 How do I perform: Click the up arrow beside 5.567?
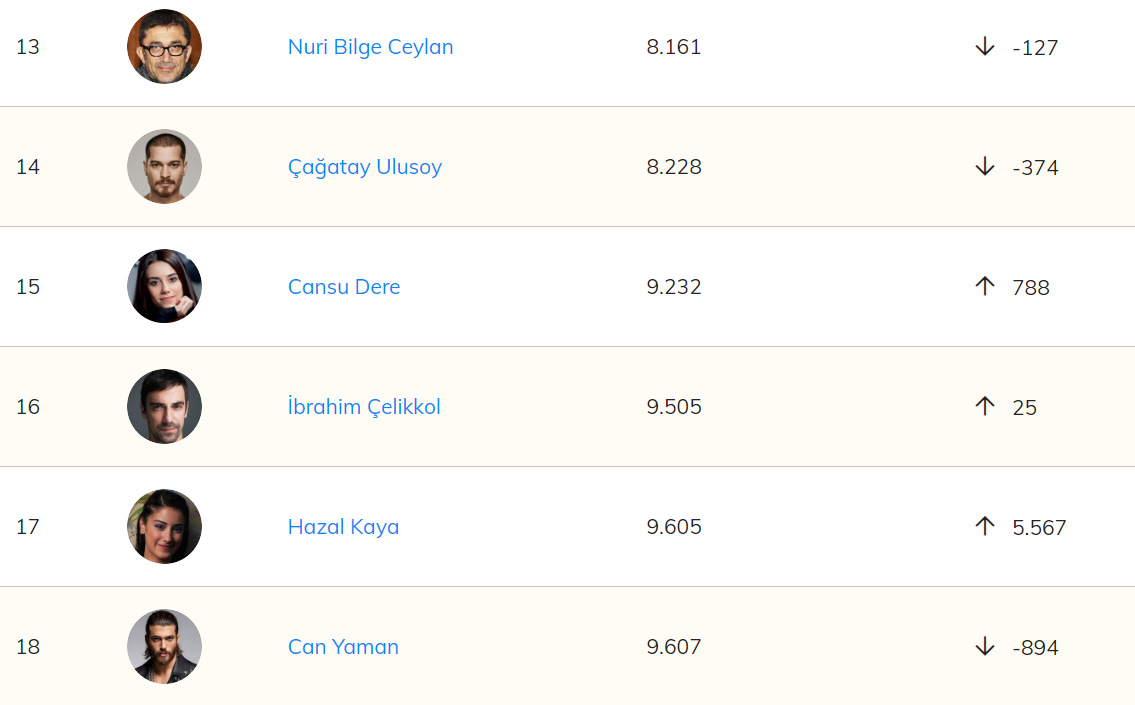click(985, 526)
